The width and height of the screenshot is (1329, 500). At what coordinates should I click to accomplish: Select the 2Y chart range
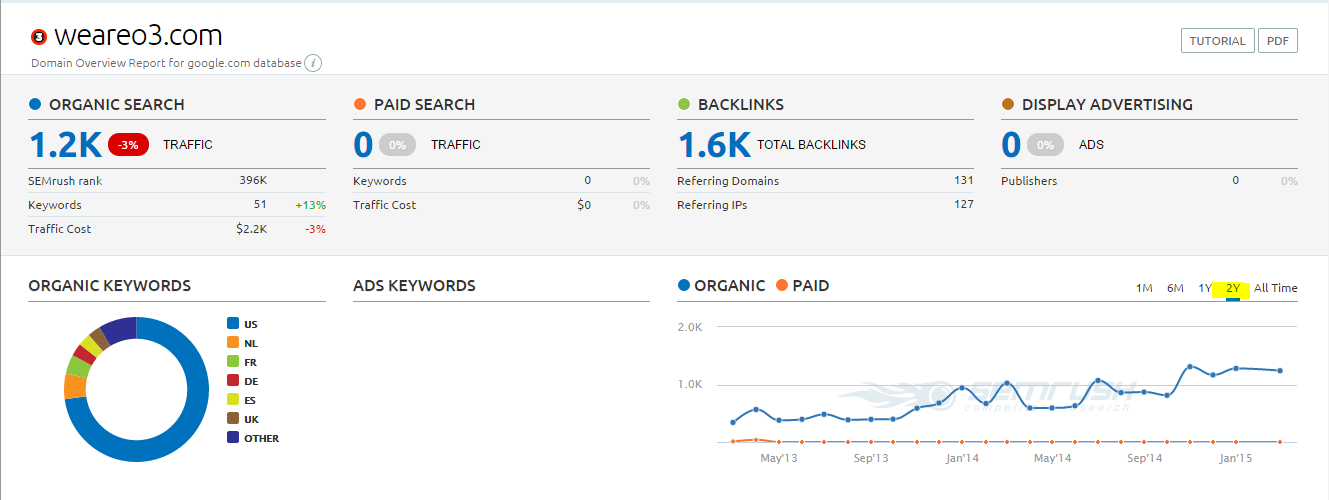(1233, 288)
